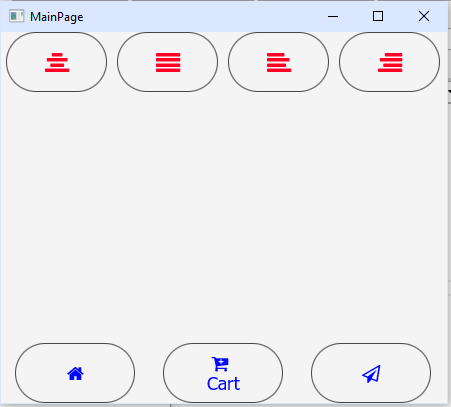
Task: Open the blue home icon button
Action: point(75,373)
